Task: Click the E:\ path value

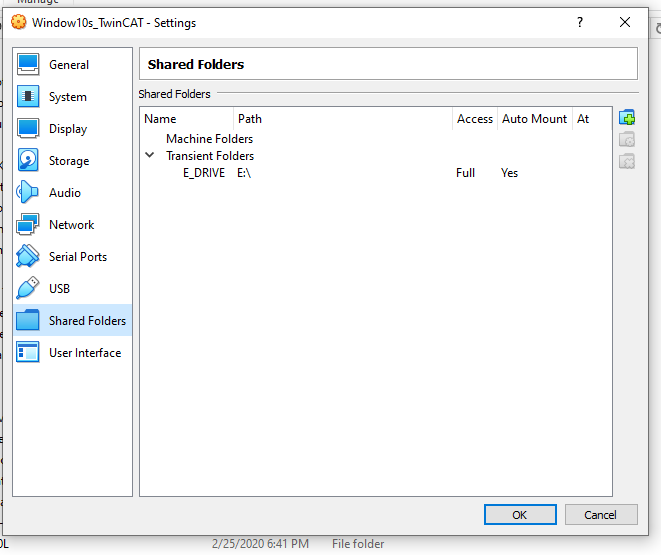Action: click(244, 173)
